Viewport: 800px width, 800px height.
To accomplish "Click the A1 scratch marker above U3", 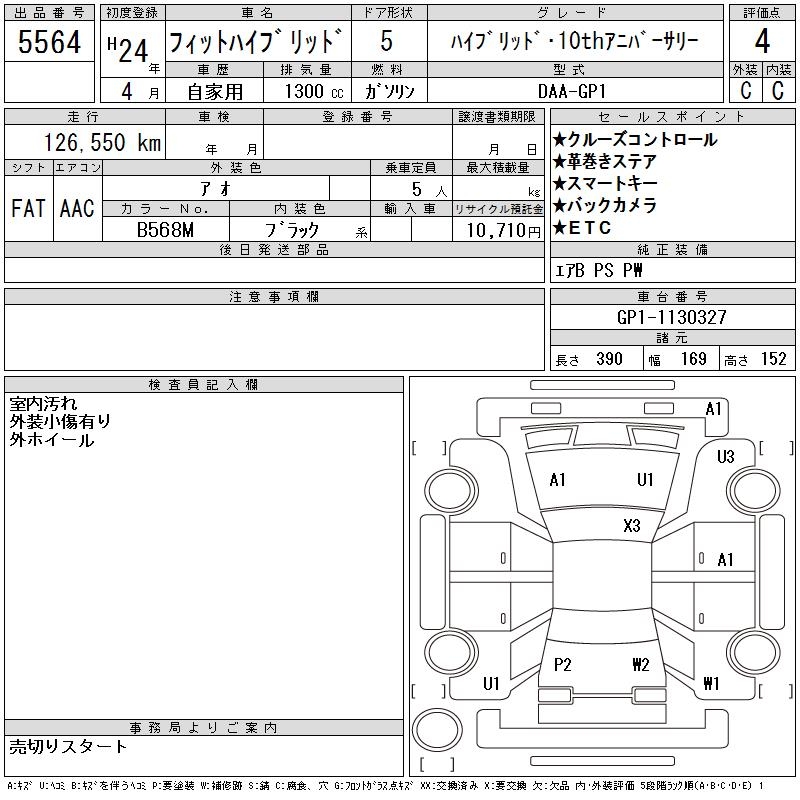I will tap(713, 409).
